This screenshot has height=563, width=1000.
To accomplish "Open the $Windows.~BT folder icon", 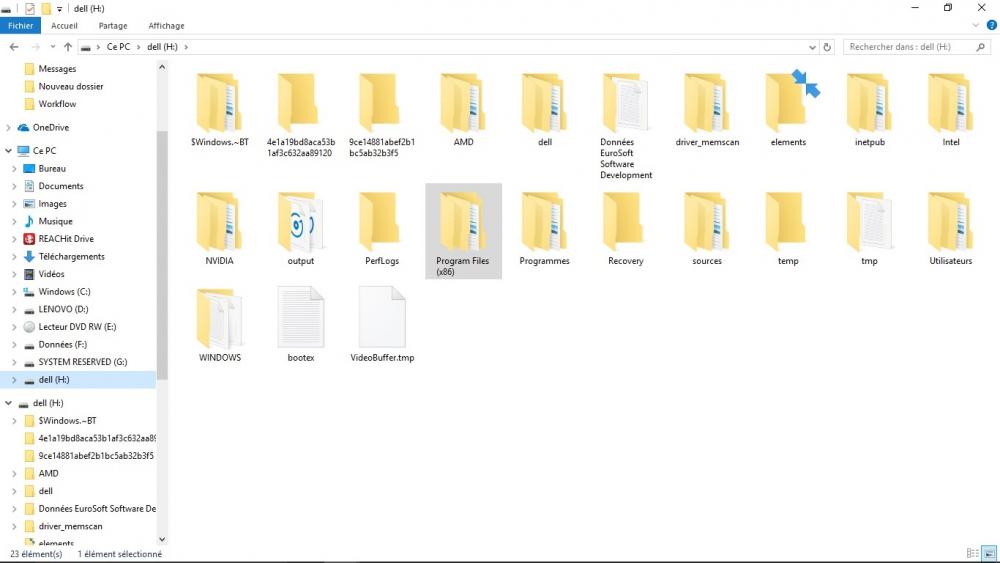I will coord(219,102).
